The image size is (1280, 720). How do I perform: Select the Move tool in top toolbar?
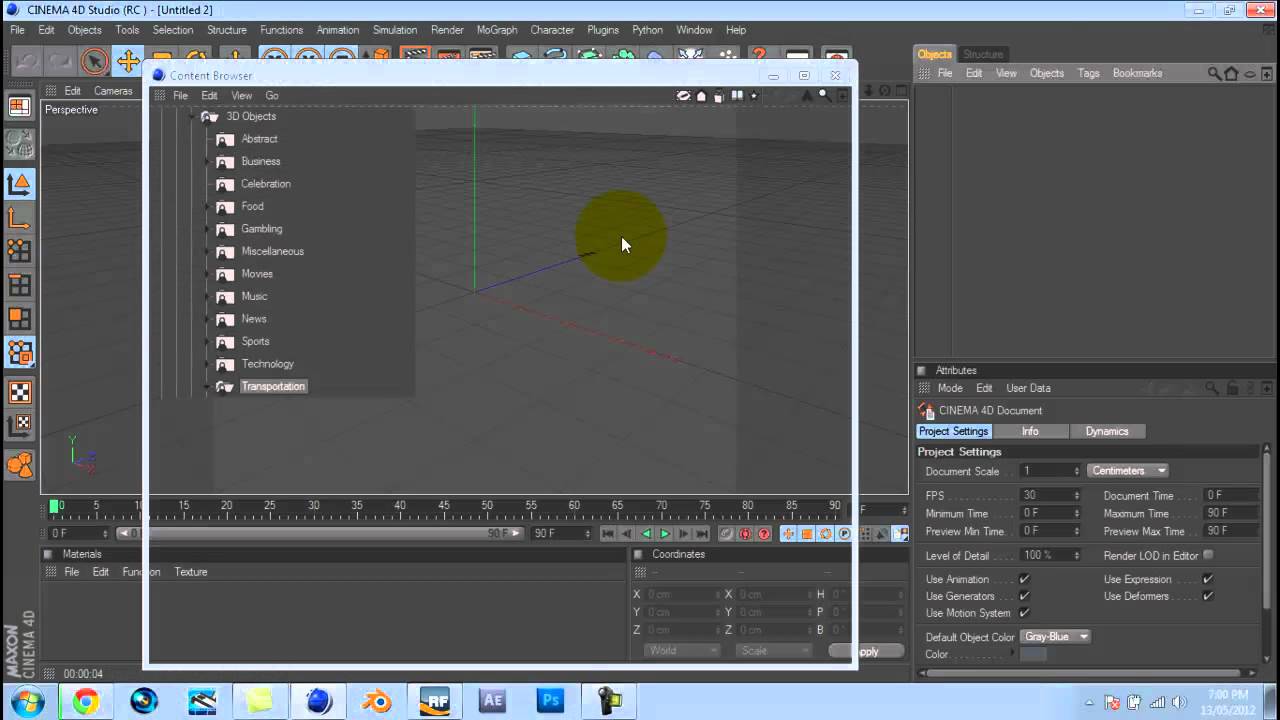(128, 62)
